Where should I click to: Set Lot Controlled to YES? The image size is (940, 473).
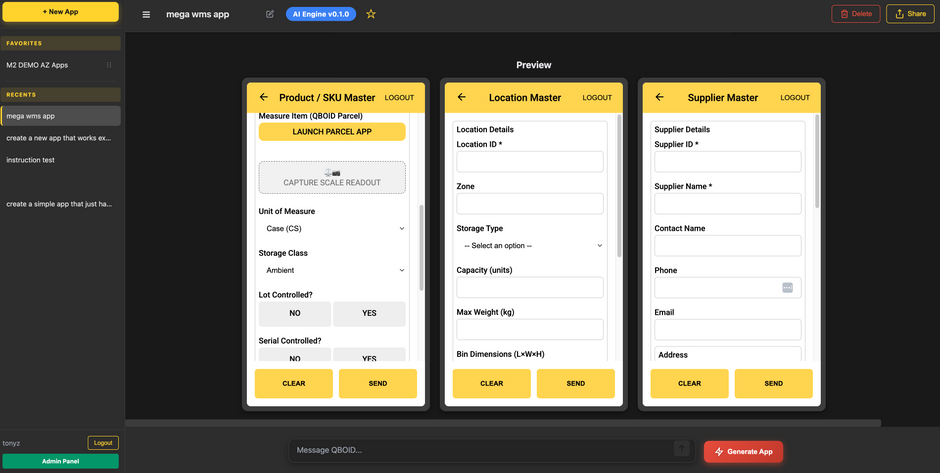tap(369, 313)
